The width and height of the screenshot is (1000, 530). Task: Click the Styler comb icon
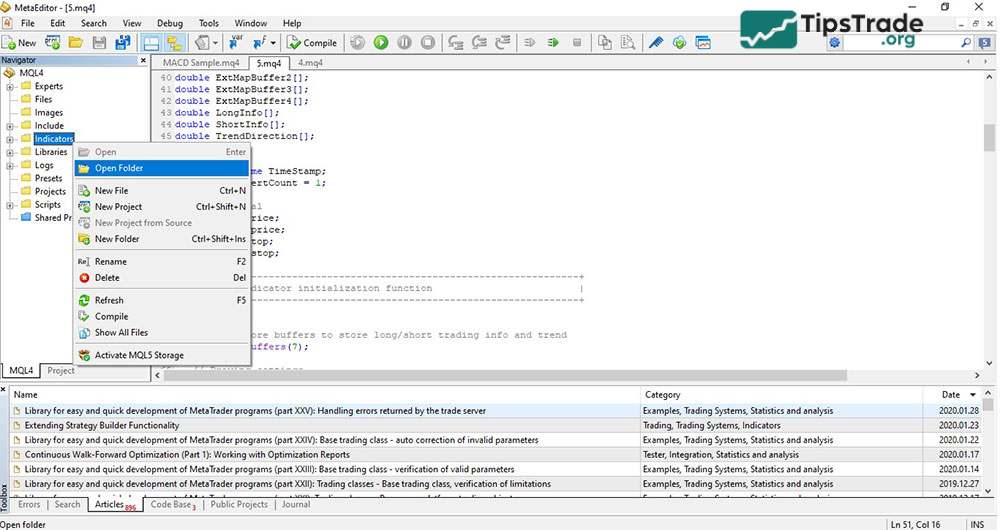[x=656, y=43]
